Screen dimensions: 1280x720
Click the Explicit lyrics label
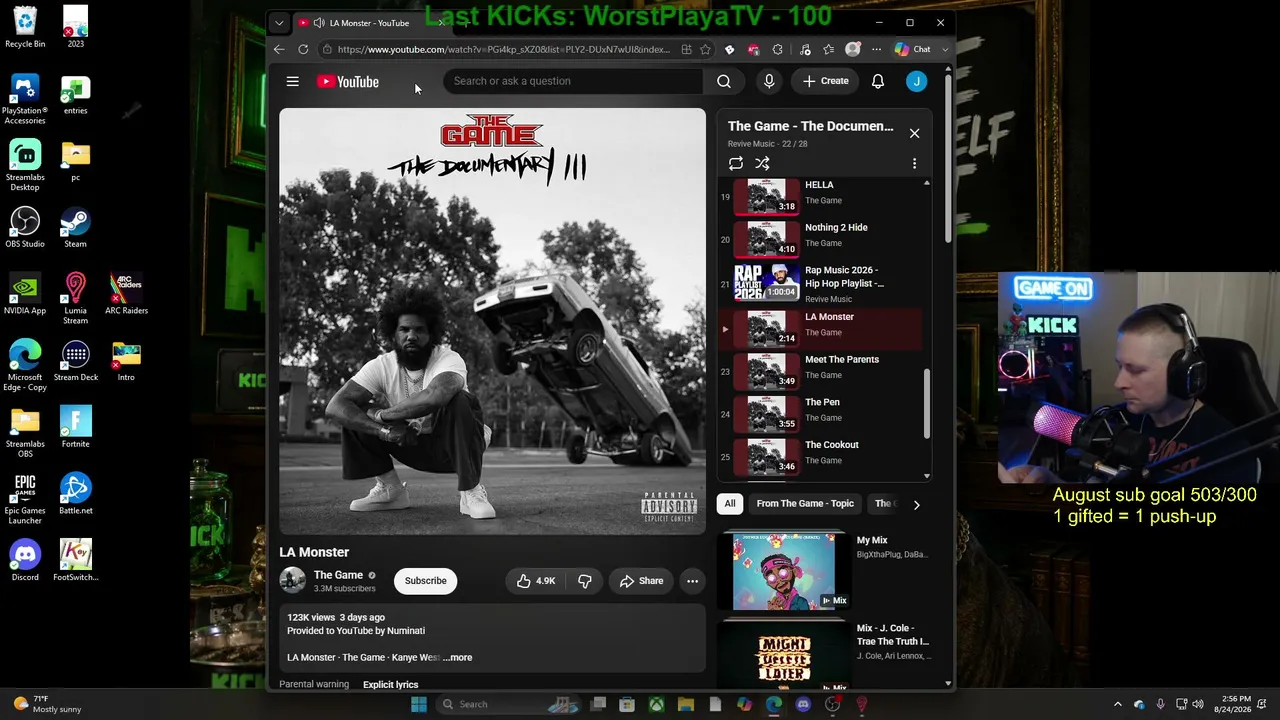point(391,685)
